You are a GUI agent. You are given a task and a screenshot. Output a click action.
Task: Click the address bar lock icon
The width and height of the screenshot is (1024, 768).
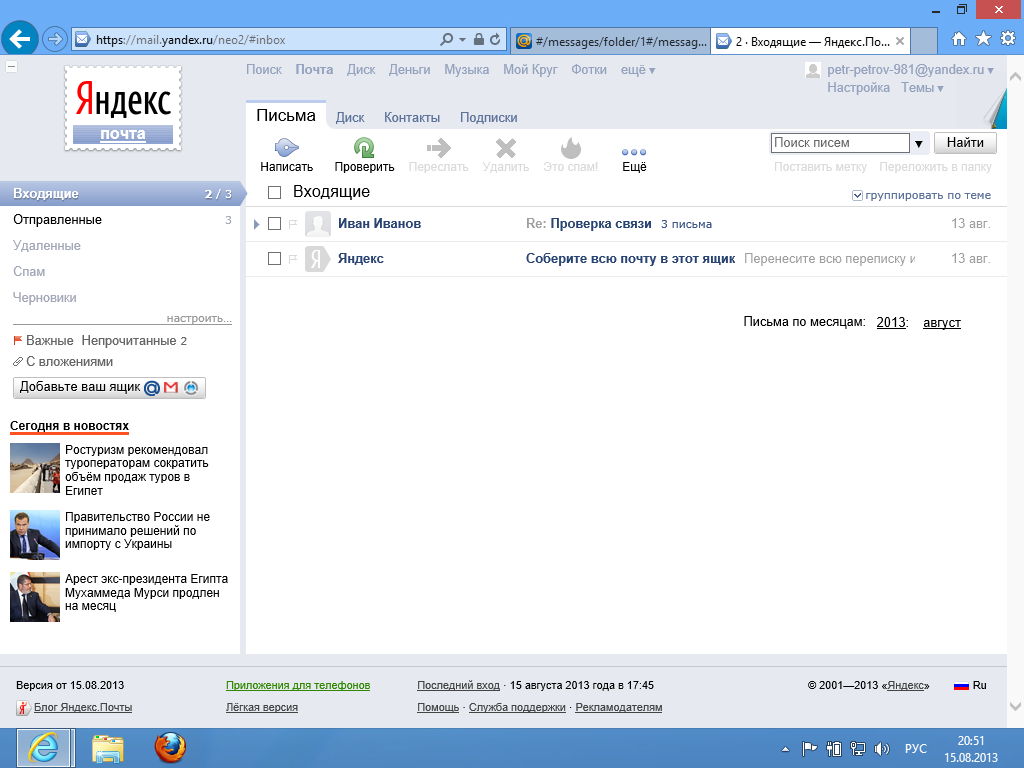[479, 39]
